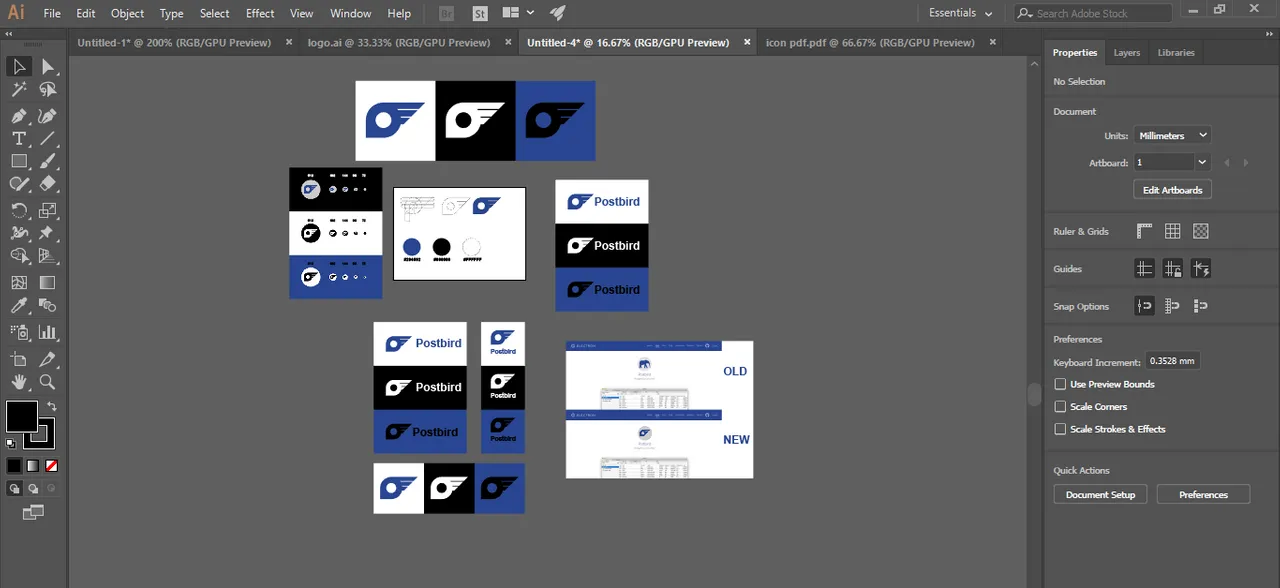Select the Symbol Sprayer tool

(x=19, y=332)
